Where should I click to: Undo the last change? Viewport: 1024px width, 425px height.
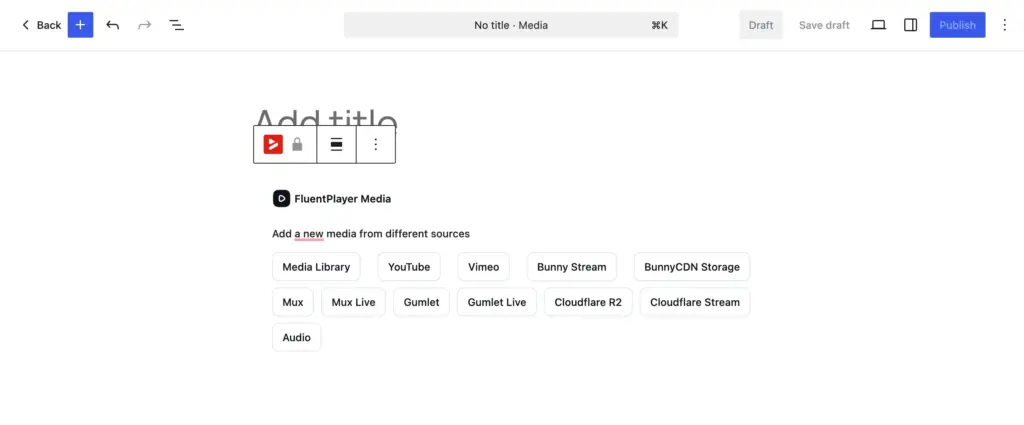click(x=112, y=25)
